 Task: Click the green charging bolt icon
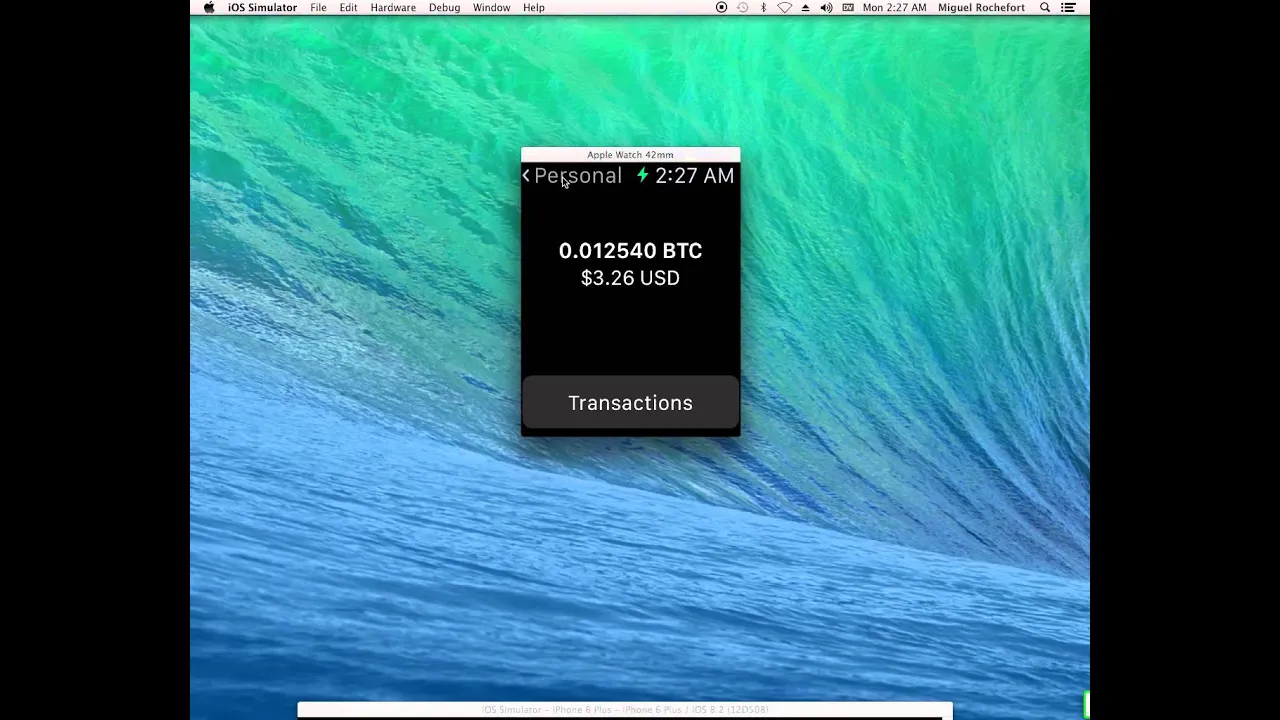point(643,176)
